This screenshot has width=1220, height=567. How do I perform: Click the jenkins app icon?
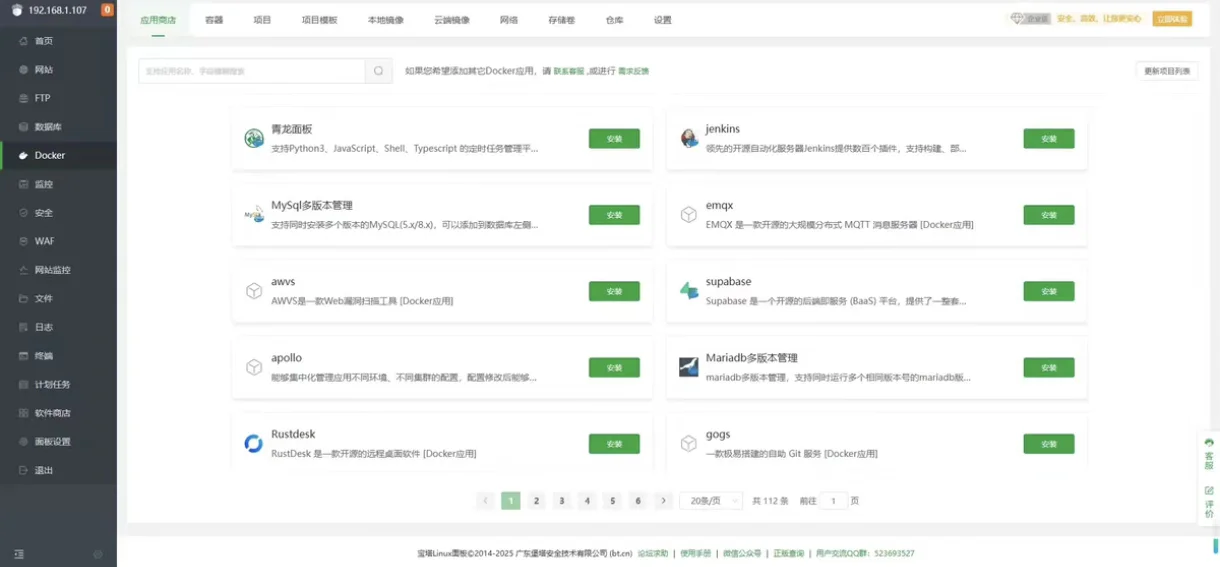689,138
